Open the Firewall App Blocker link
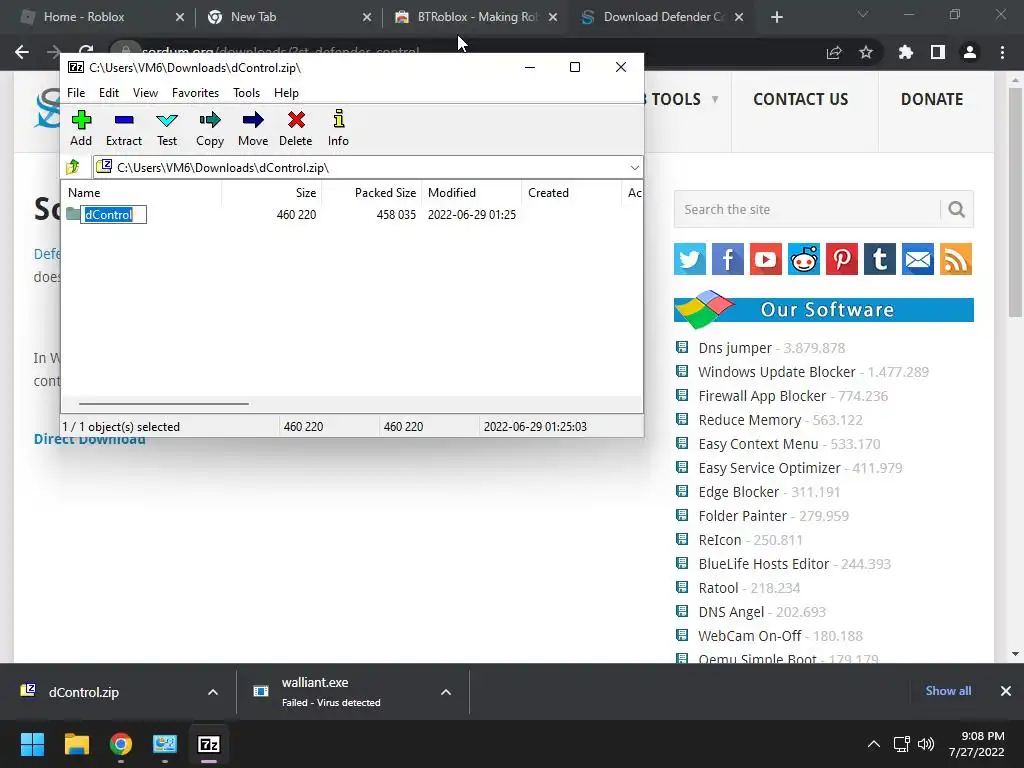The height and width of the screenshot is (768, 1024). 762,396
